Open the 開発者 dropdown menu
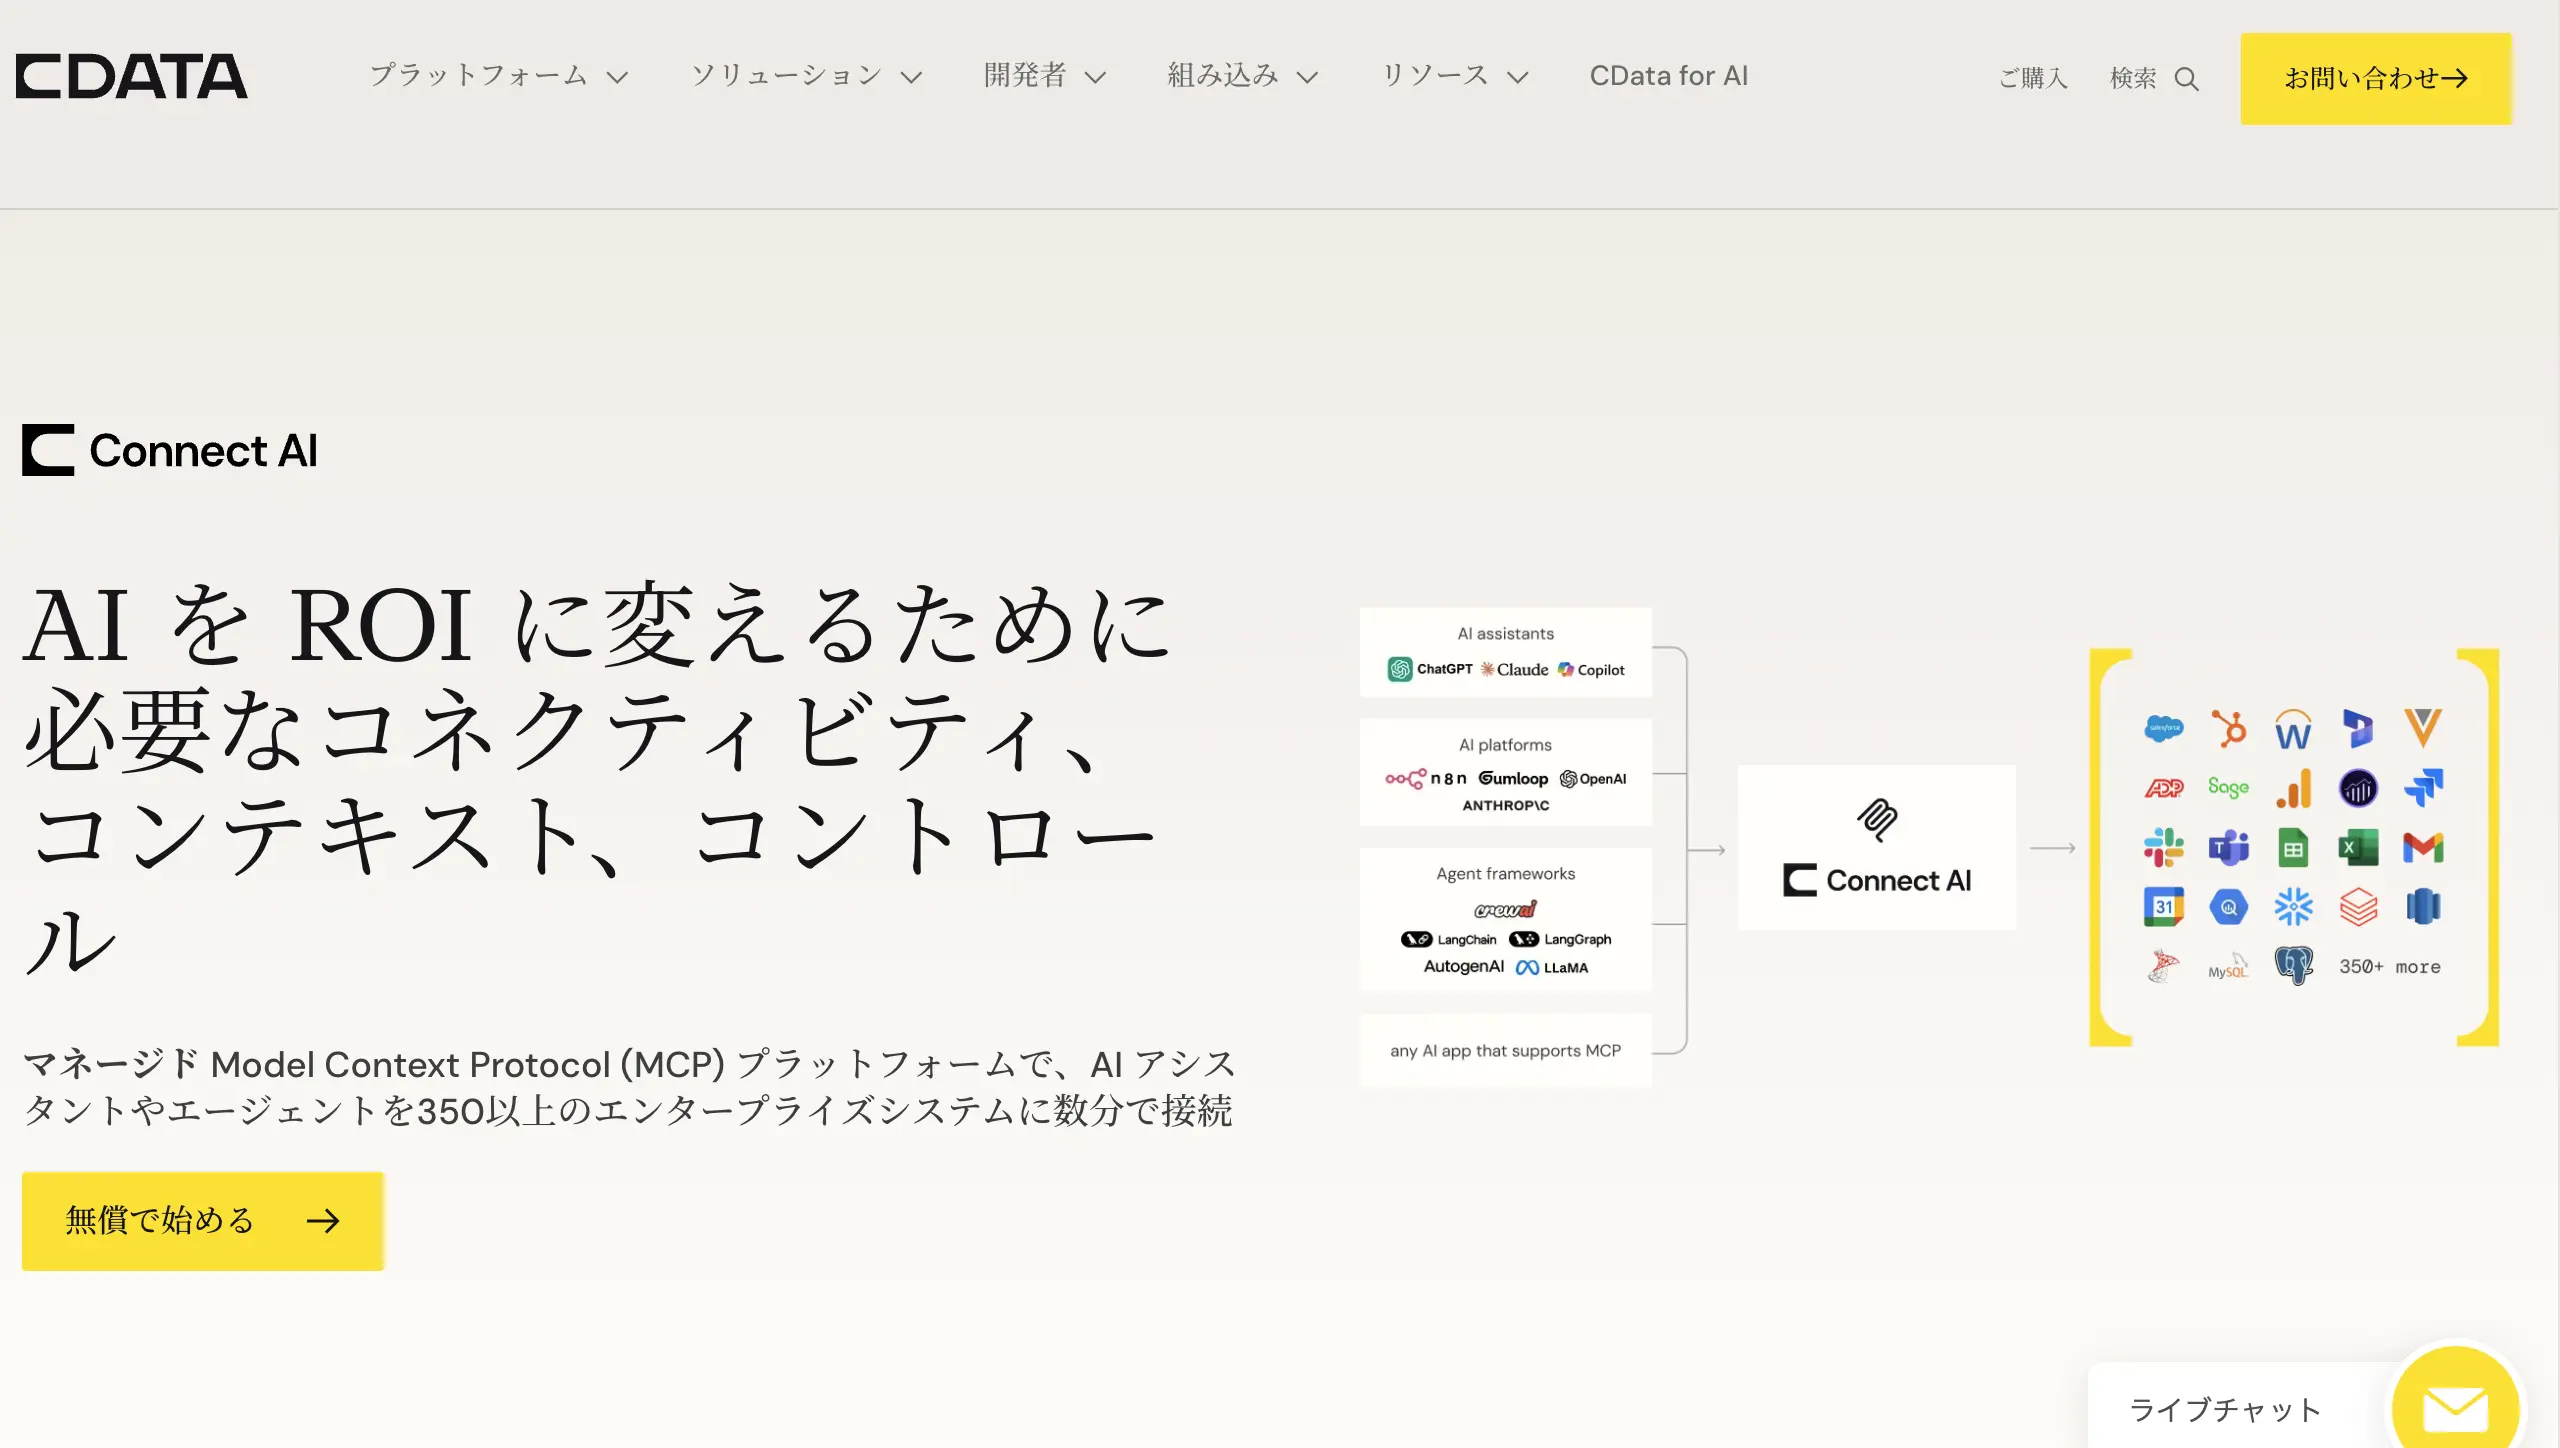Viewport: 2560px width, 1448px height. 1045,76
